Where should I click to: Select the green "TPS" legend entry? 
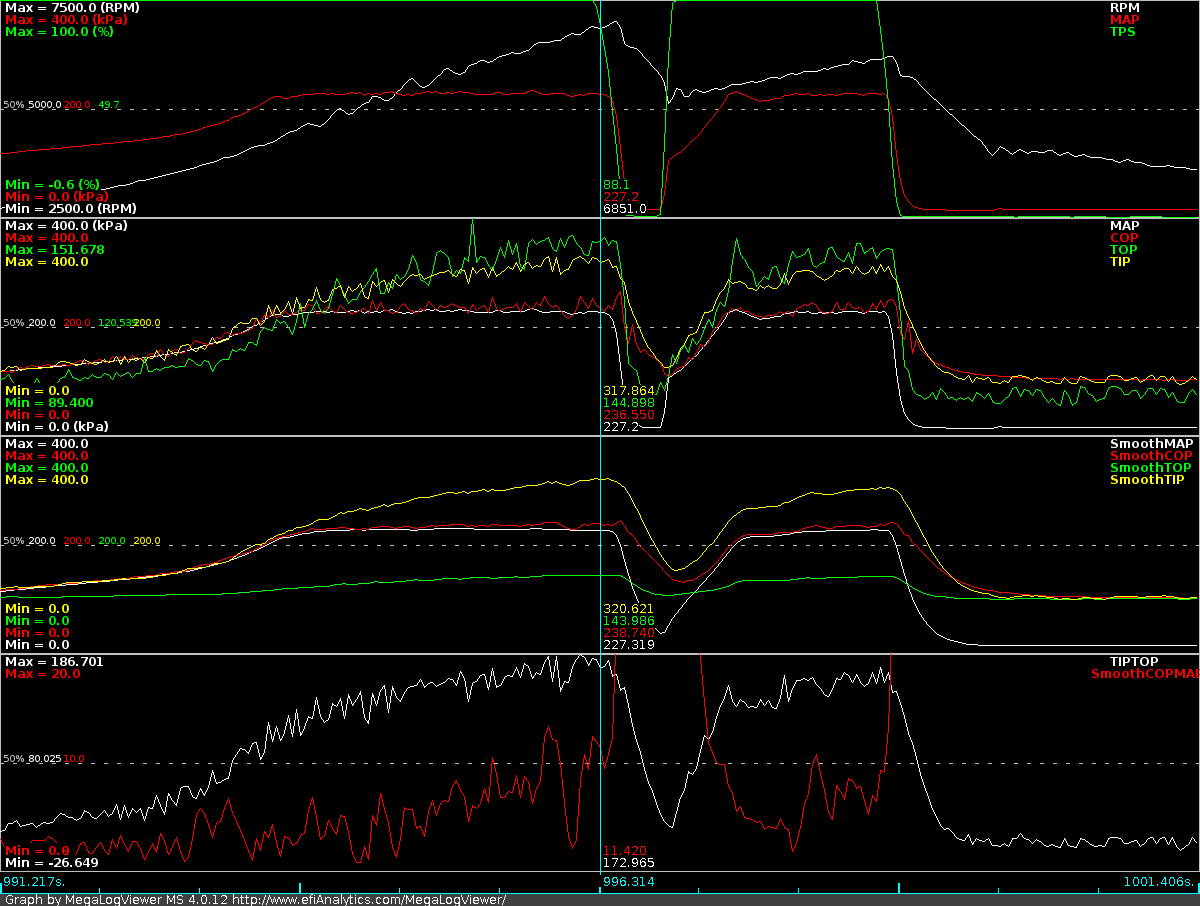pyautogui.click(x=1123, y=31)
